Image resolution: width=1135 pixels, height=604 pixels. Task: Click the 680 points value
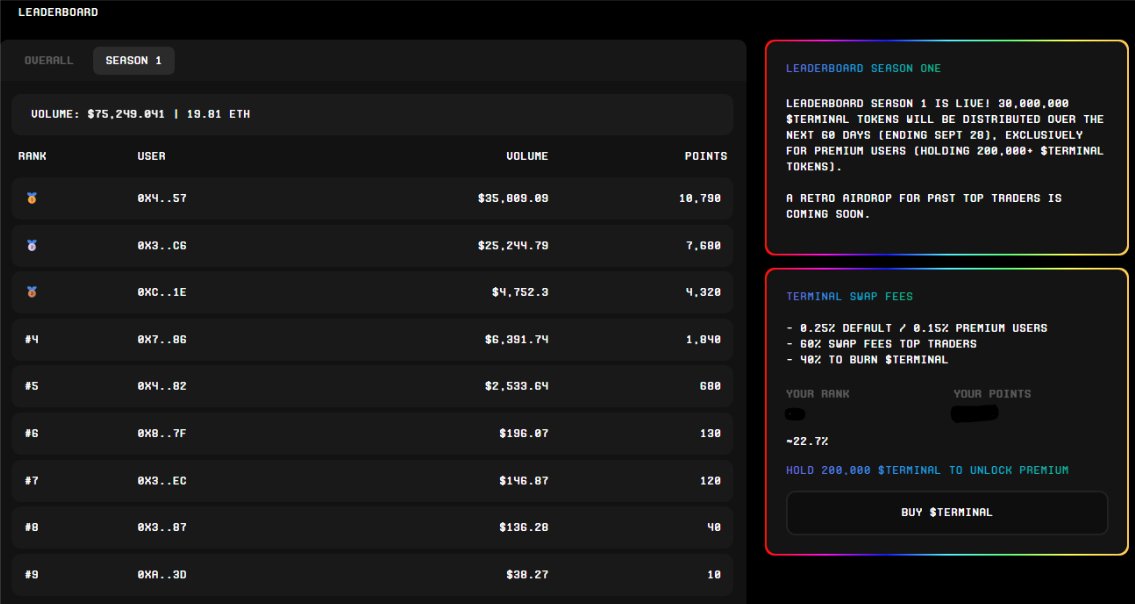(x=710, y=386)
